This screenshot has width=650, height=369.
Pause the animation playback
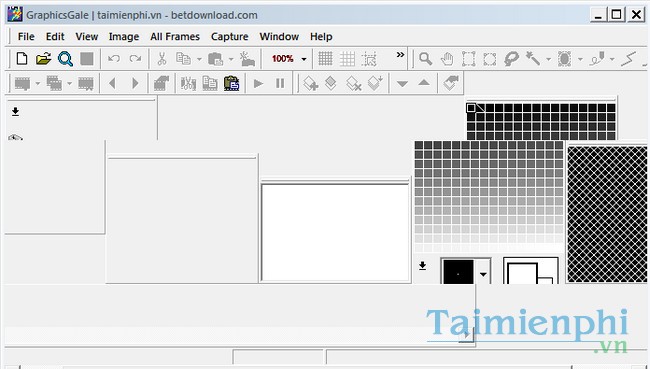[280, 84]
